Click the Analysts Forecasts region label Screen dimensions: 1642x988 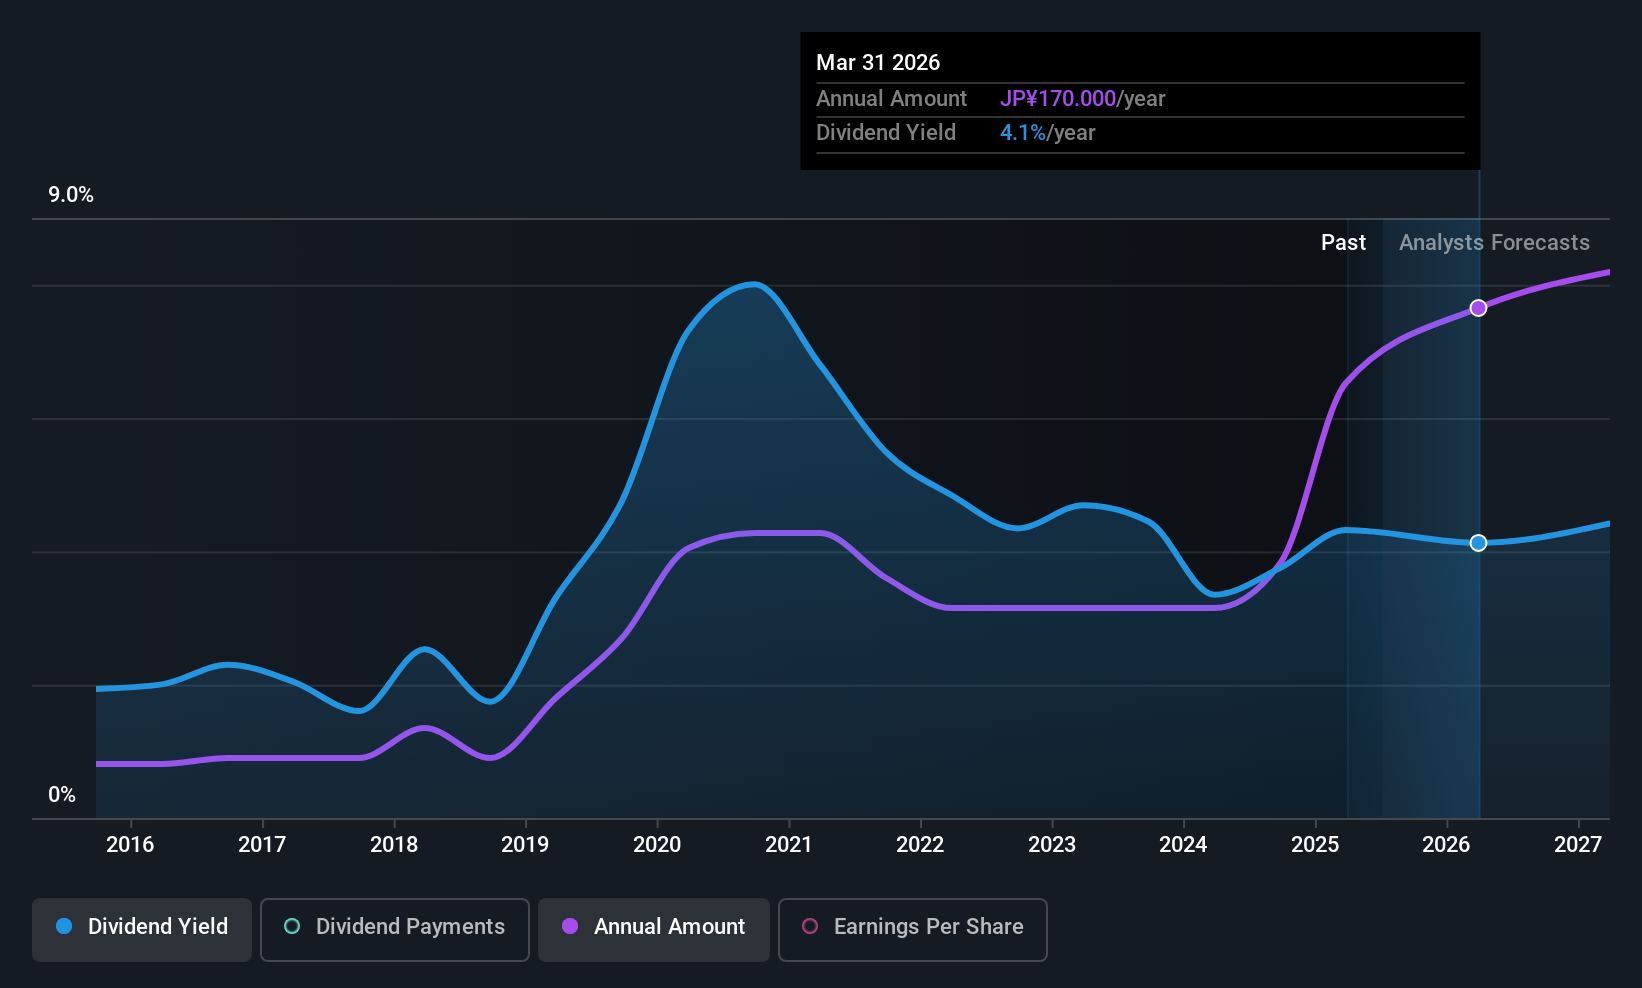(1494, 243)
